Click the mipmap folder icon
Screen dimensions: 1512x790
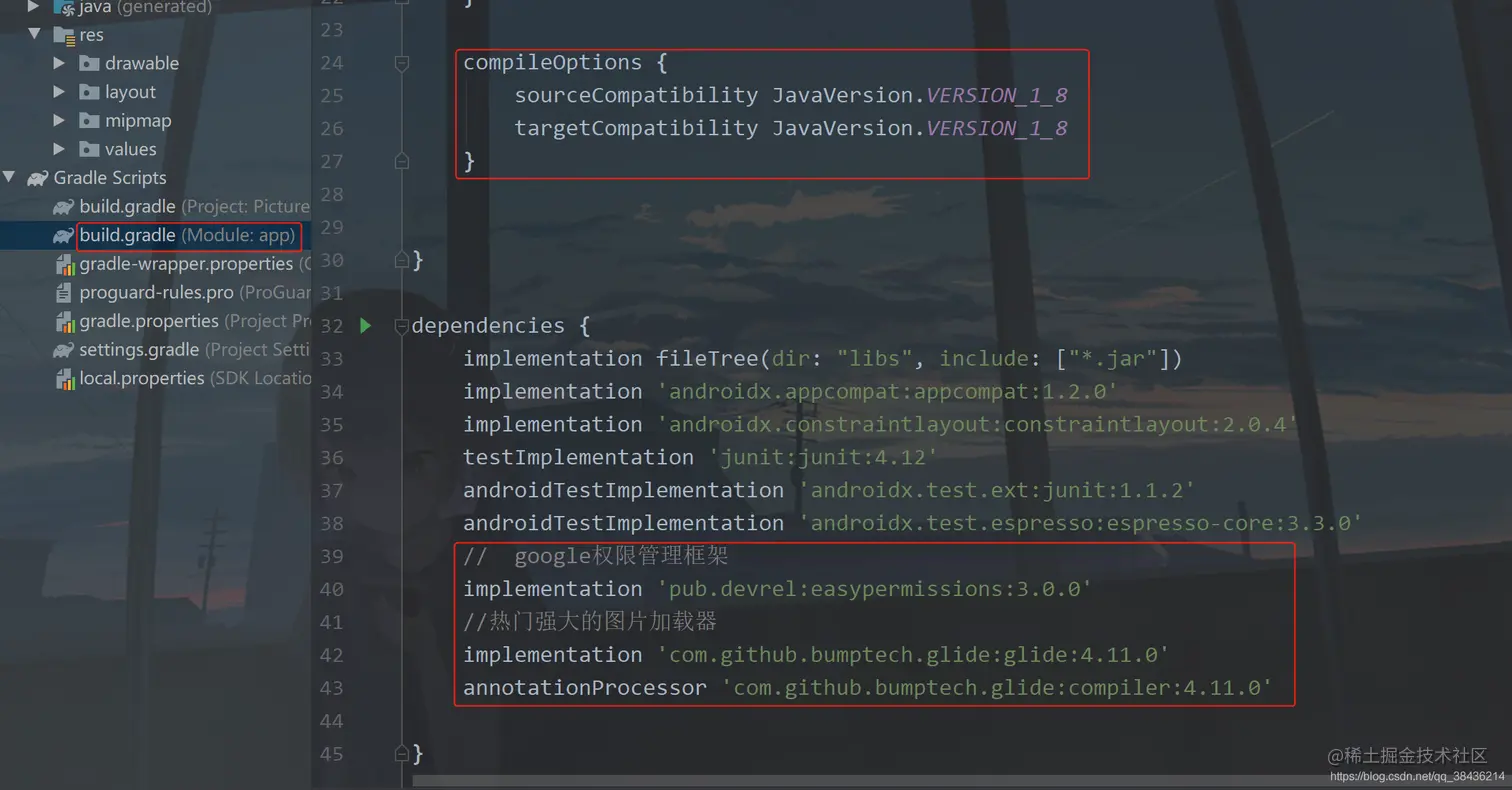click(89, 120)
